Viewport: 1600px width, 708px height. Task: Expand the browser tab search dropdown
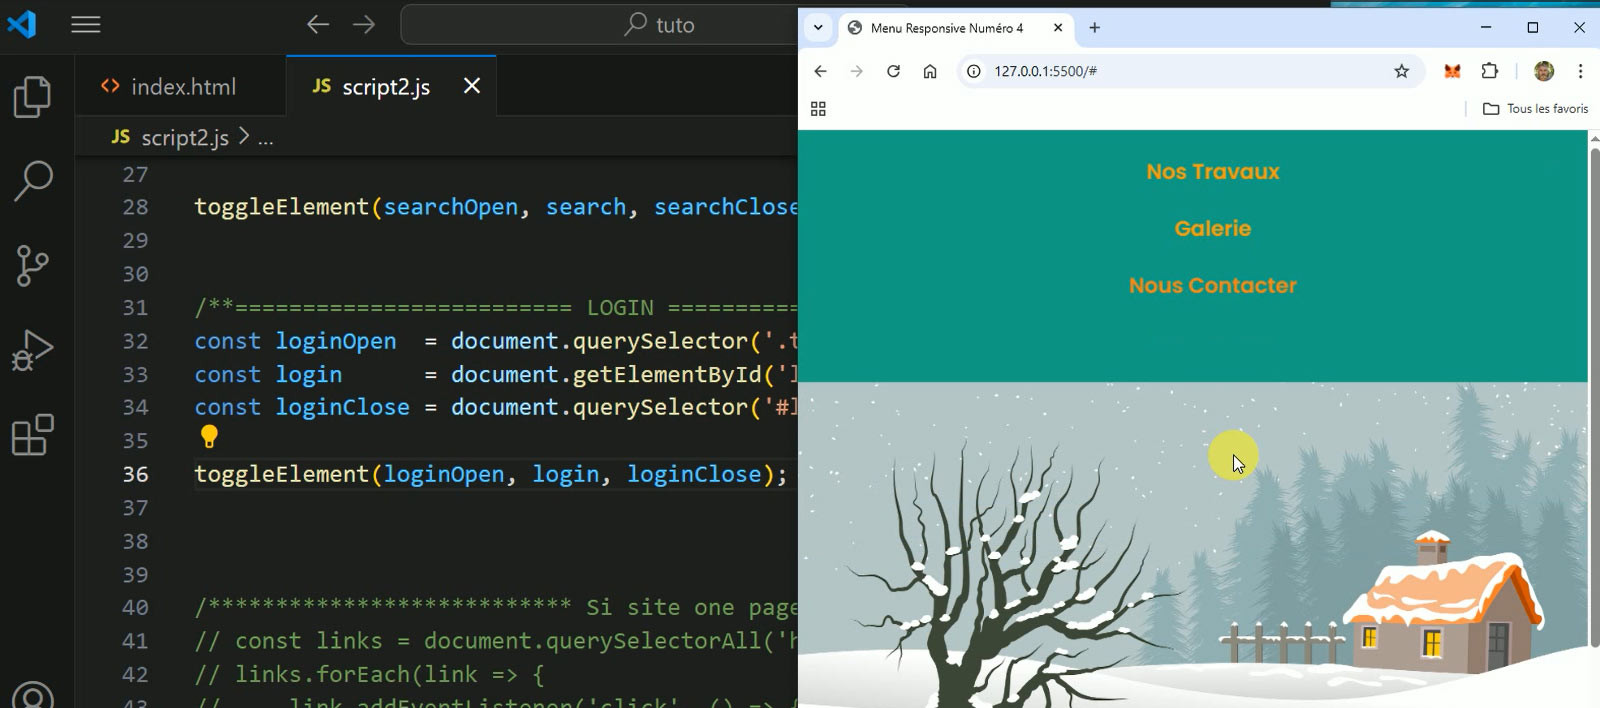pos(818,28)
